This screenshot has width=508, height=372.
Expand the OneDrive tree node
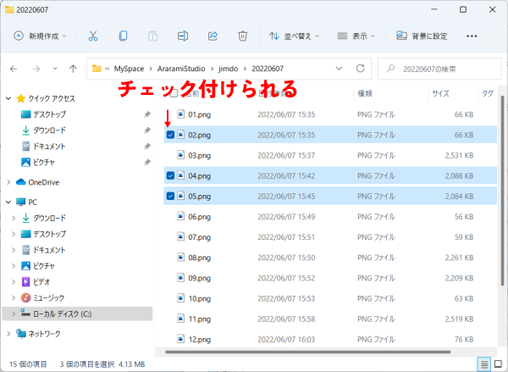click(x=9, y=182)
